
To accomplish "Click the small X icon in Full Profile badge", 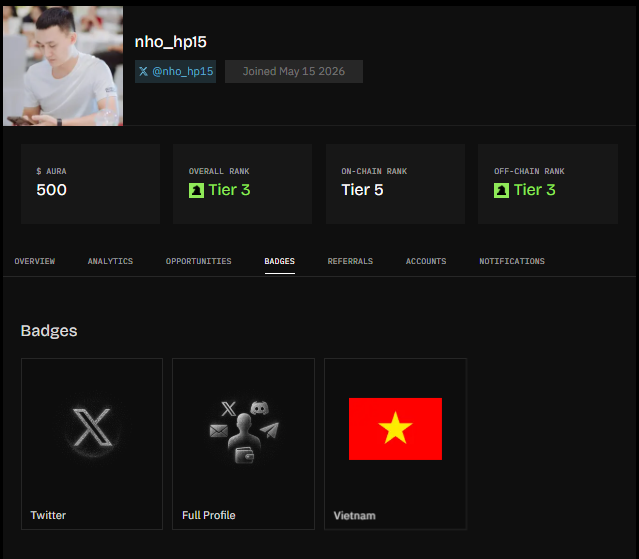I will (x=228, y=409).
